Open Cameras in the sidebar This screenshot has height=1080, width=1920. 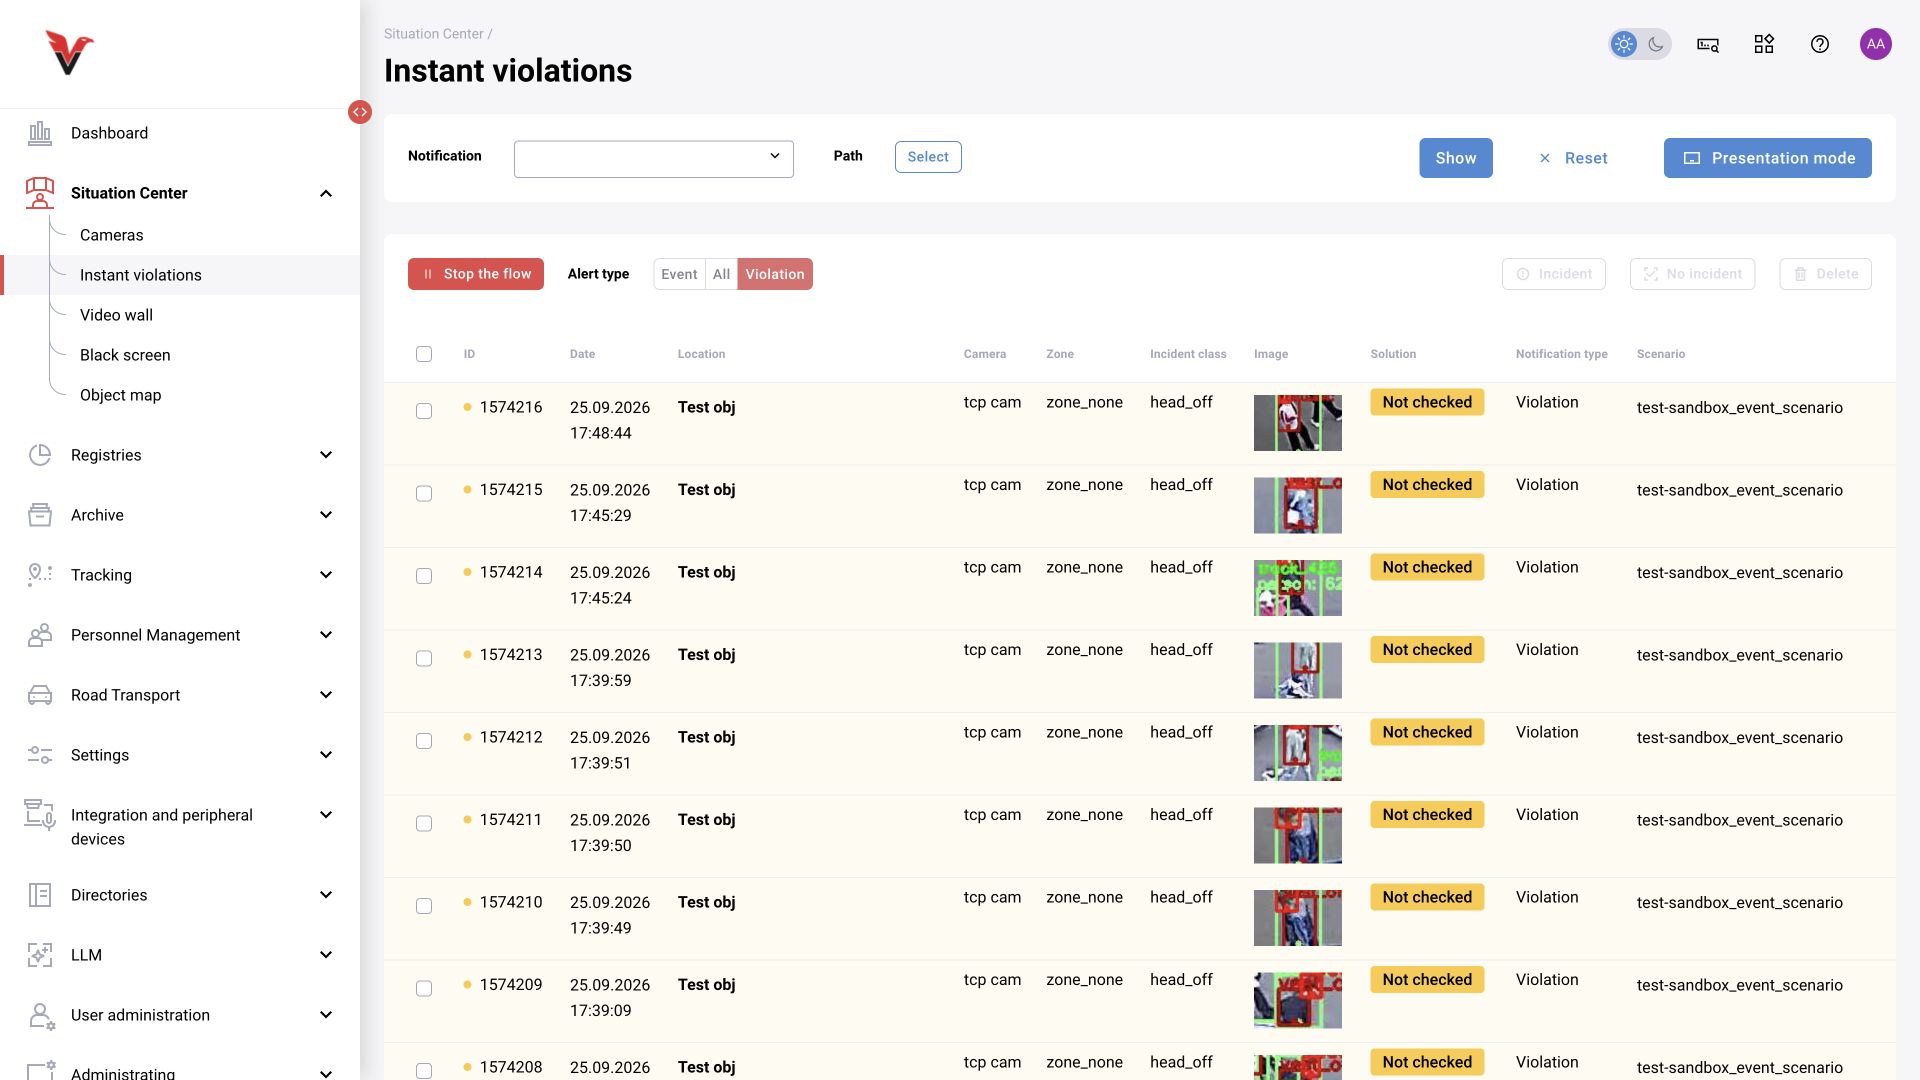click(112, 235)
